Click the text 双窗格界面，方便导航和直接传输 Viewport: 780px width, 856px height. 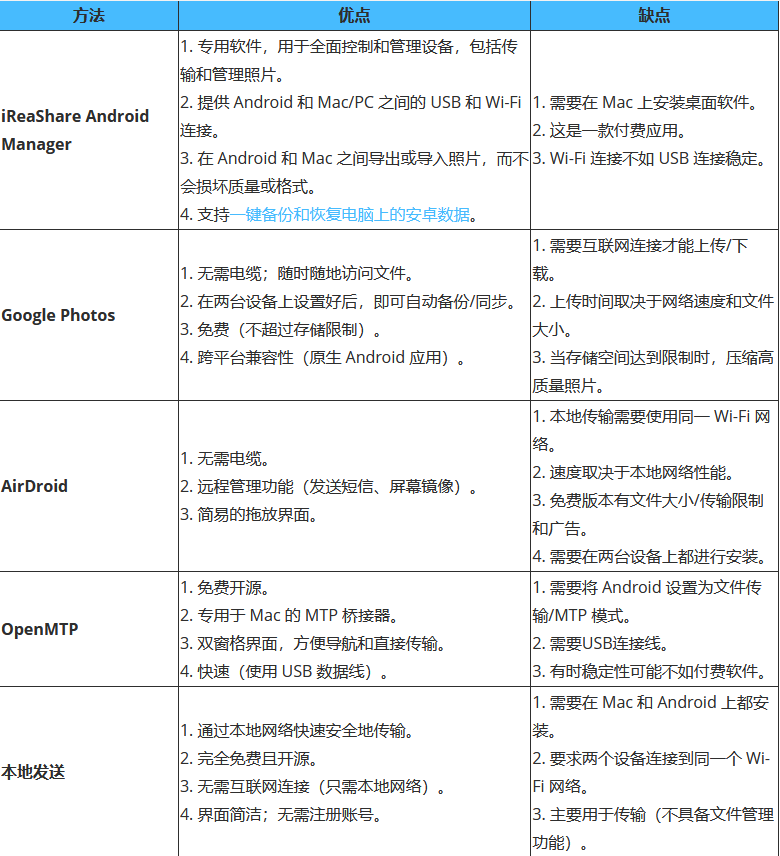(x=317, y=644)
